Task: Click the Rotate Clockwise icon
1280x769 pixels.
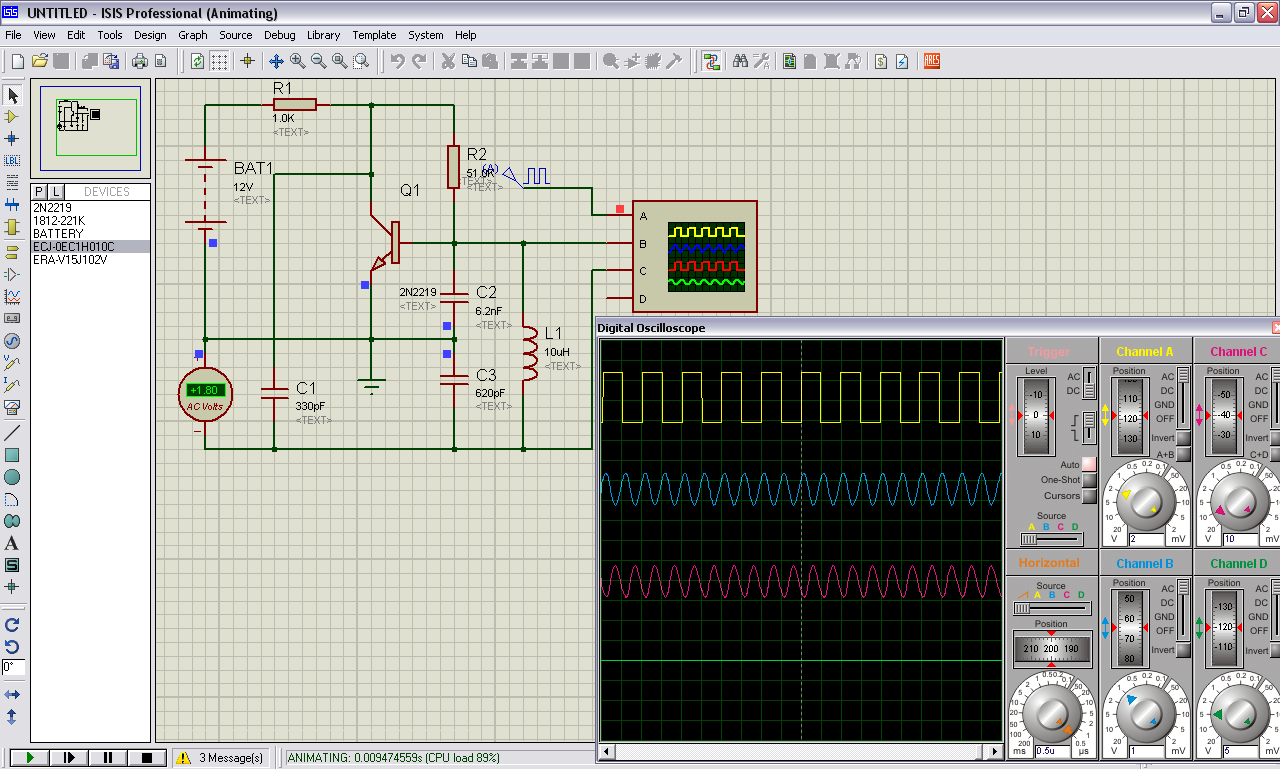Action: (12, 625)
